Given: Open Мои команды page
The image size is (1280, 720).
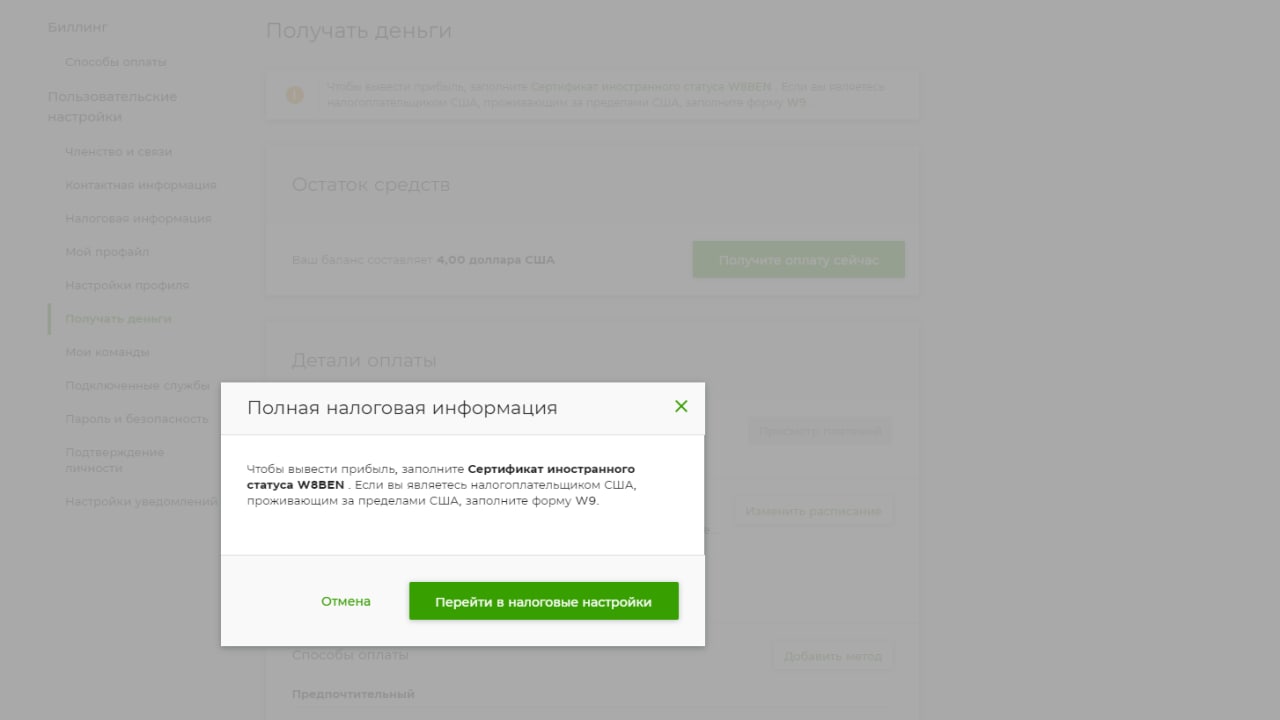Looking at the screenshot, I should pyautogui.click(x=107, y=352).
